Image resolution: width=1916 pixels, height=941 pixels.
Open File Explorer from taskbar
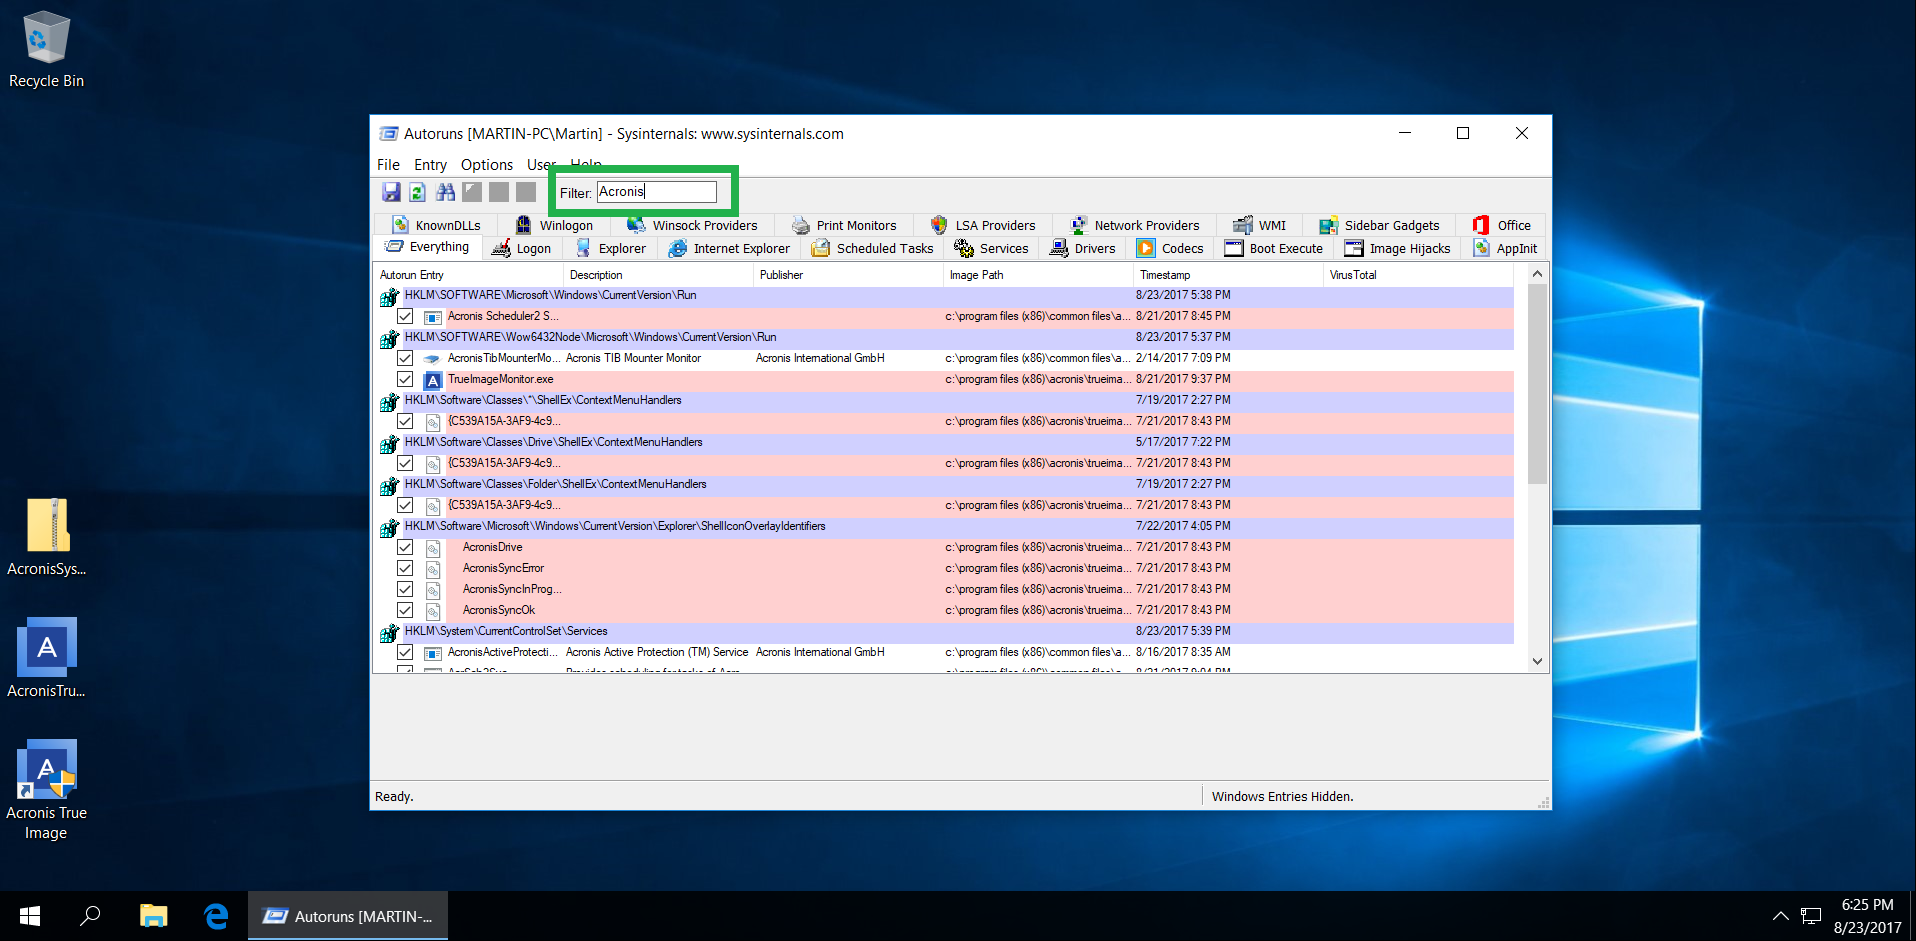[x=153, y=916]
